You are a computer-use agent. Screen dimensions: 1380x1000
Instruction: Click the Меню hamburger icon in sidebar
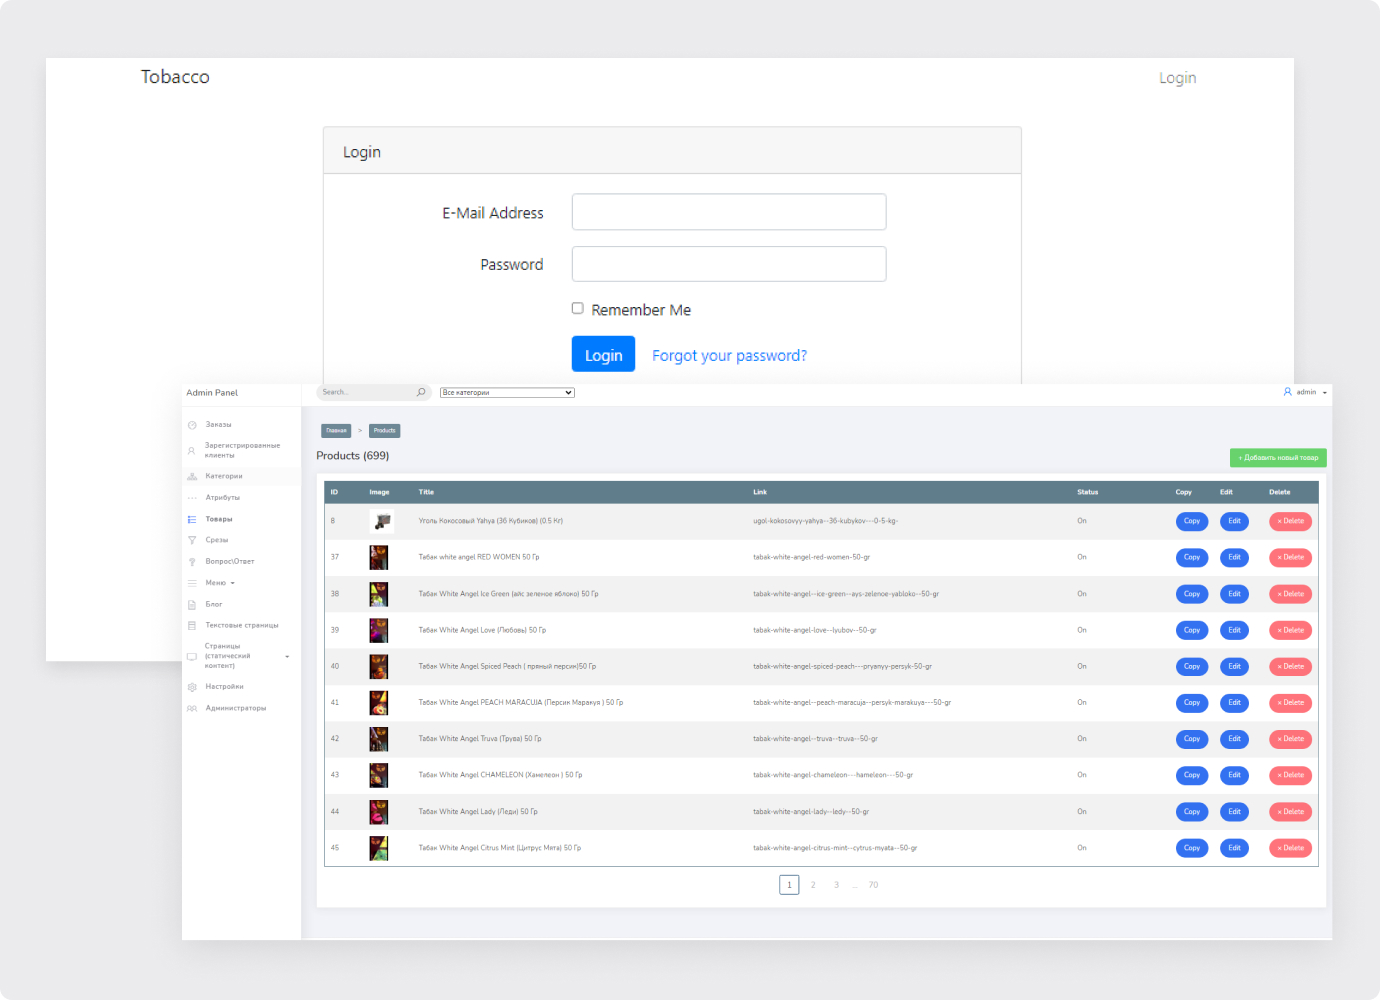[192, 583]
